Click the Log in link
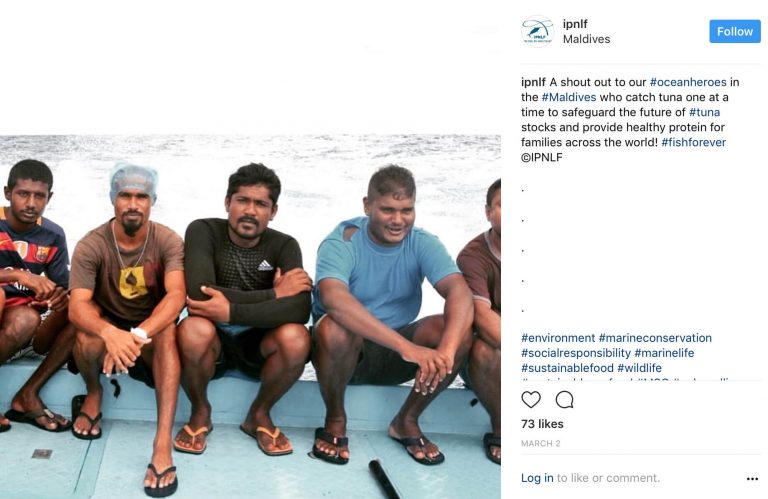Screen dimensions: 768x499 (x=537, y=478)
